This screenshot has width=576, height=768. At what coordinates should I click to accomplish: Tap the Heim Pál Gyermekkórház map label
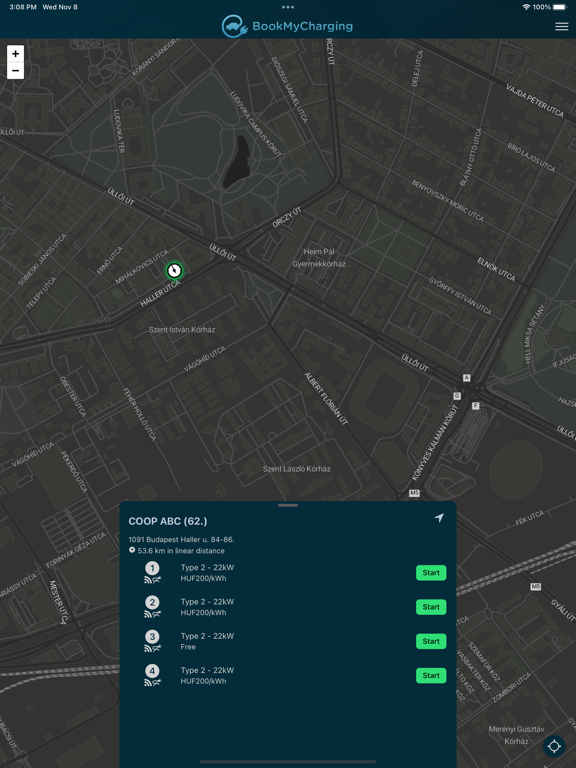coord(319,258)
